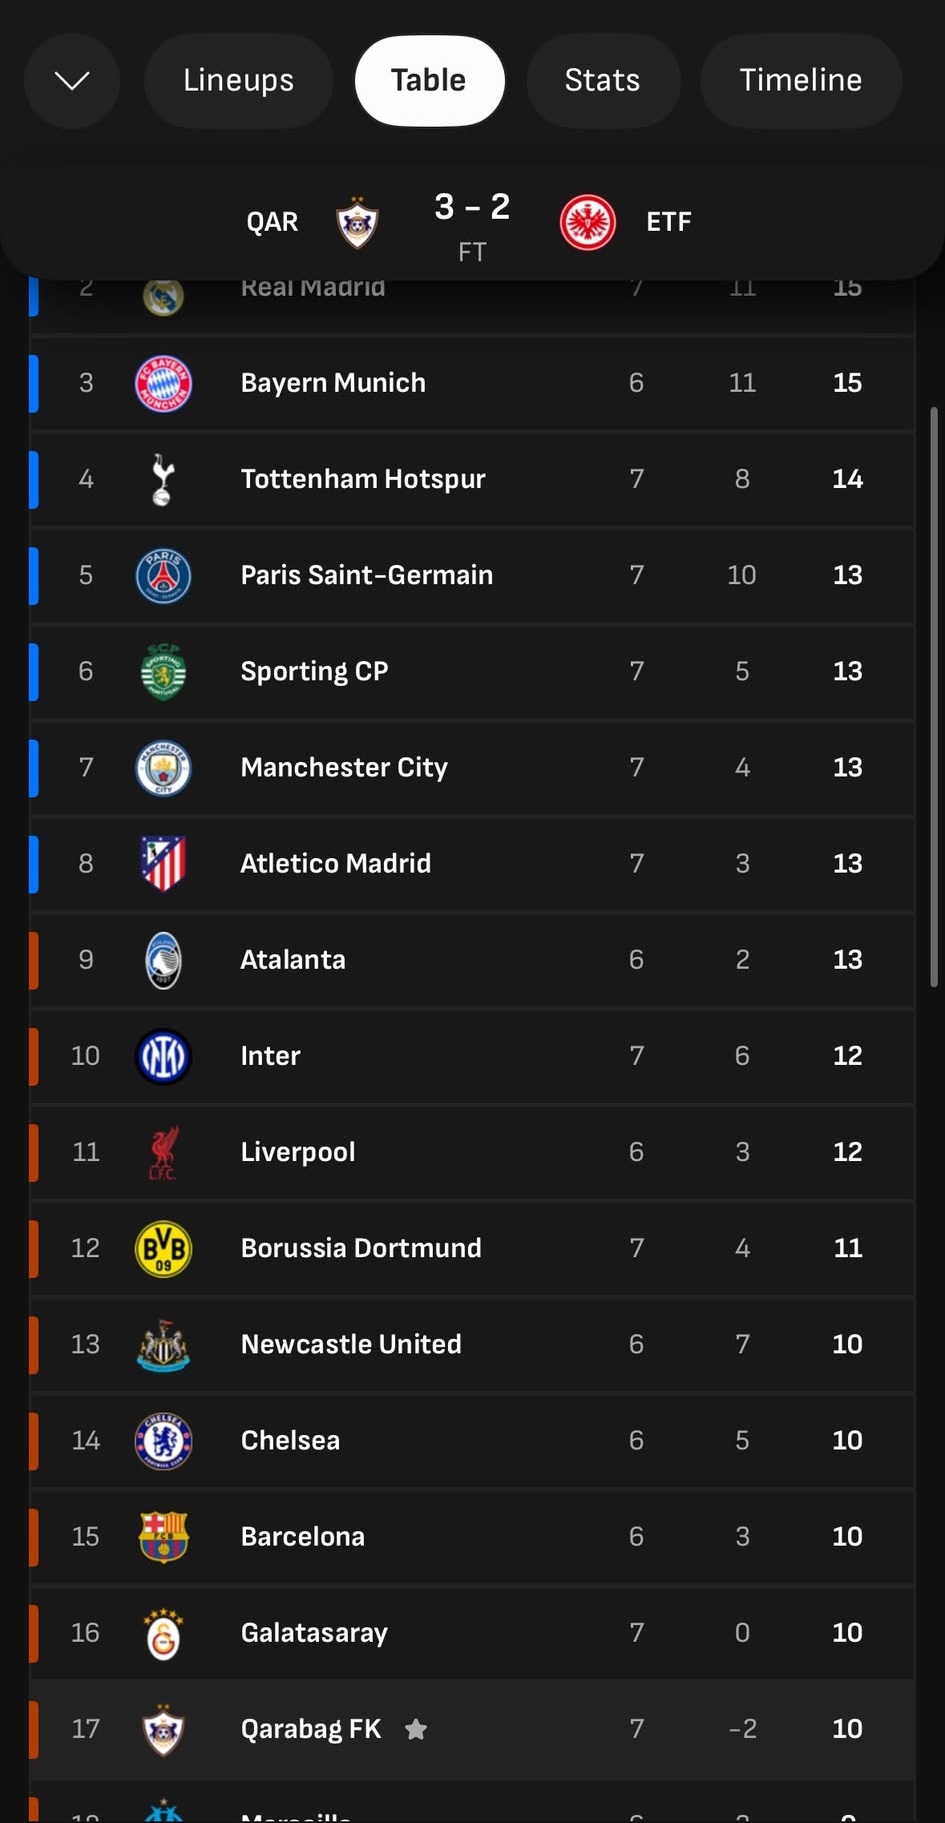Collapse match view with chevron down button
This screenshot has width=945, height=1823.
click(x=72, y=81)
